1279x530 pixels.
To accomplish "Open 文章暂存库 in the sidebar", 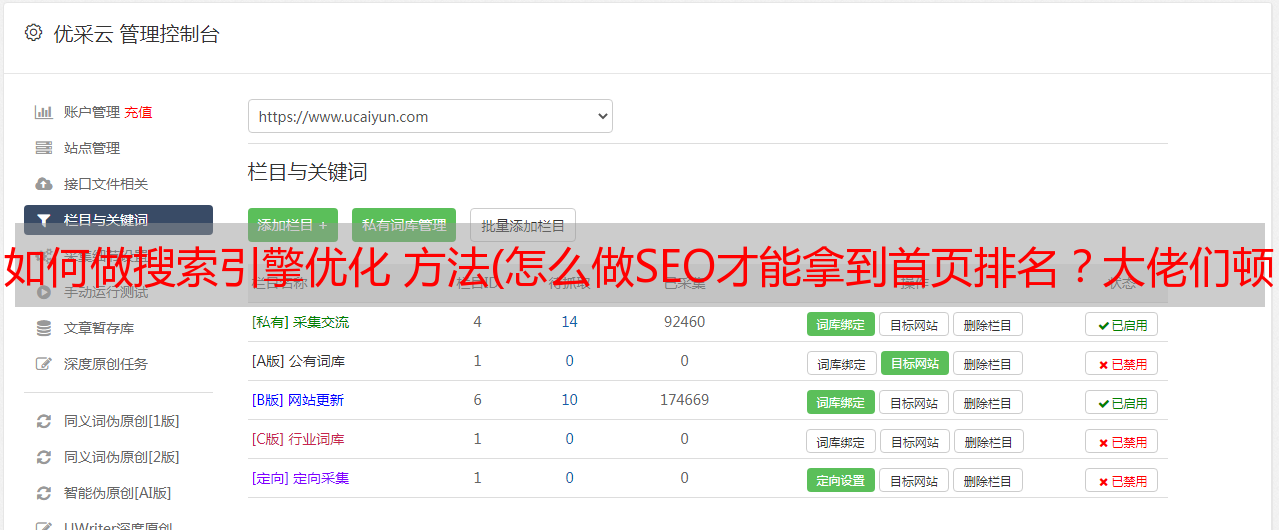I will pyautogui.click(x=99, y=328).
